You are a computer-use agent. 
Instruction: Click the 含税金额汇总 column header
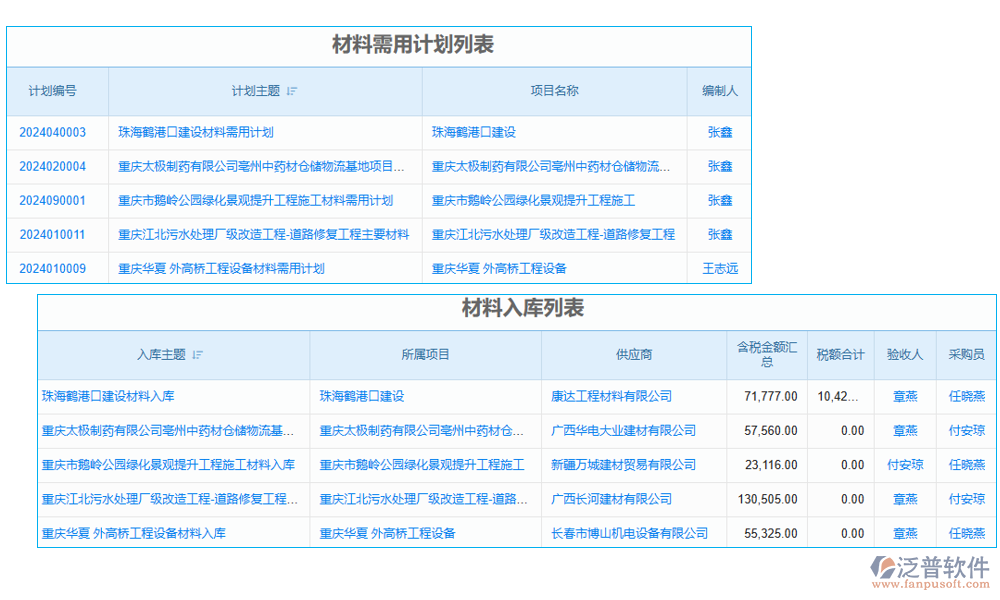(767, 354)
